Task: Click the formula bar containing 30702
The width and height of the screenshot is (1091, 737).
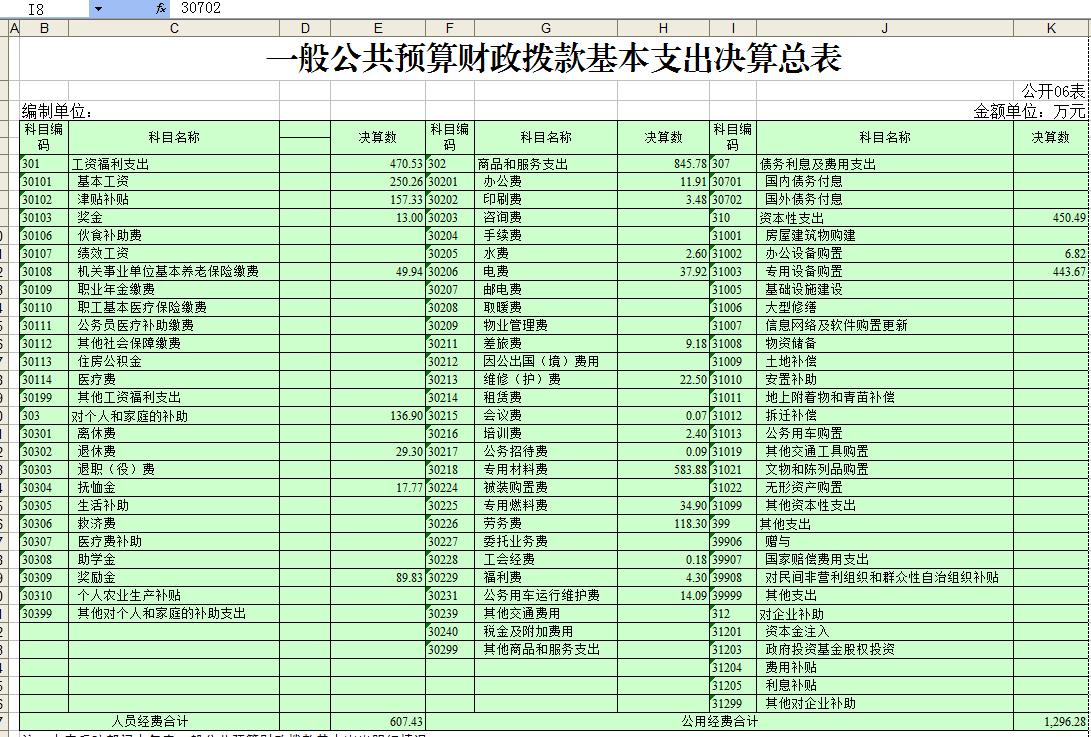Action: (x=600, y=8)
